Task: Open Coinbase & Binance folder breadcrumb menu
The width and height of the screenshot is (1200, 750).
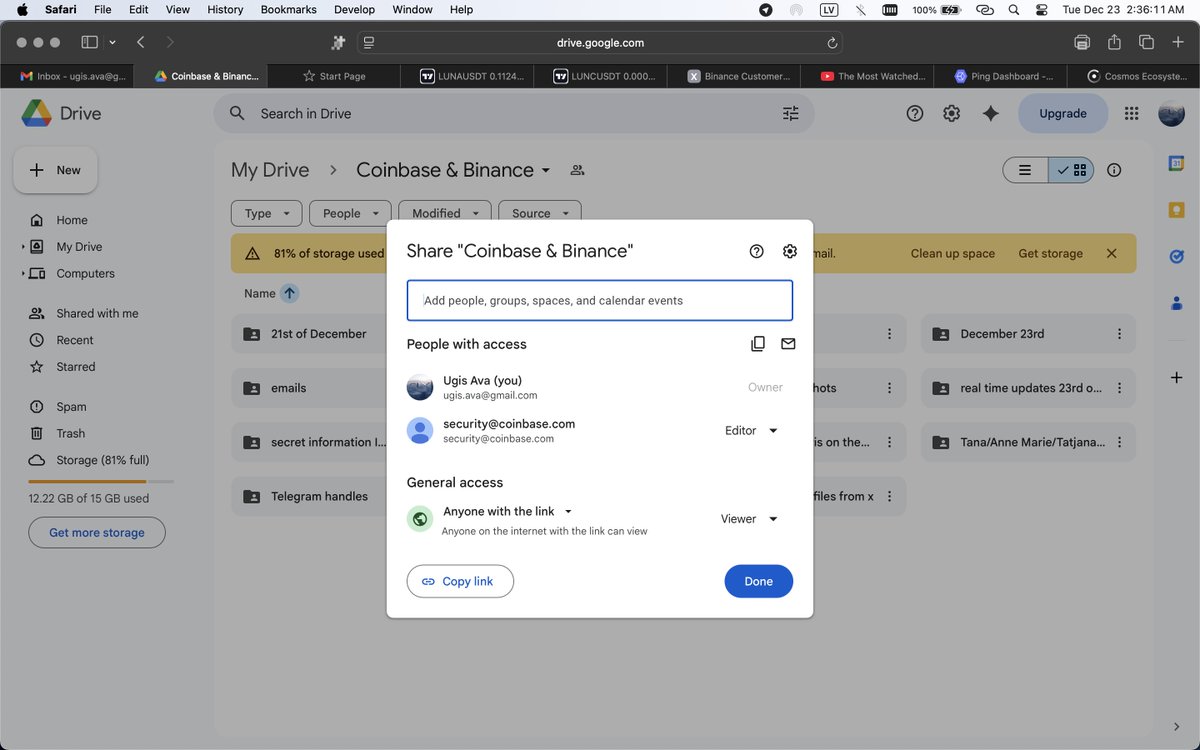Action: point(453,170)
